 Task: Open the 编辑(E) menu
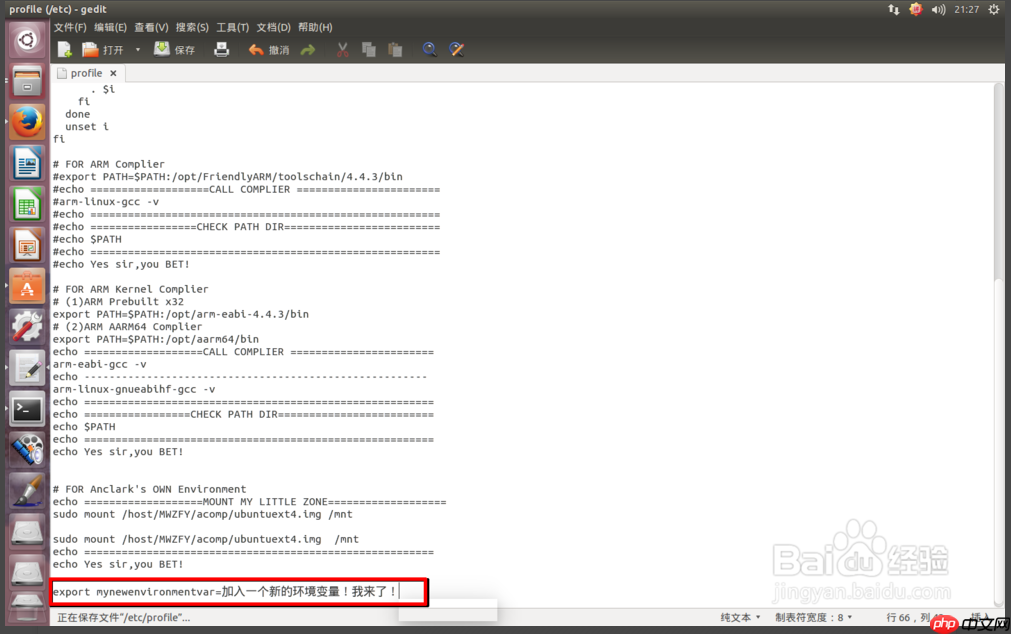point(110,27)
